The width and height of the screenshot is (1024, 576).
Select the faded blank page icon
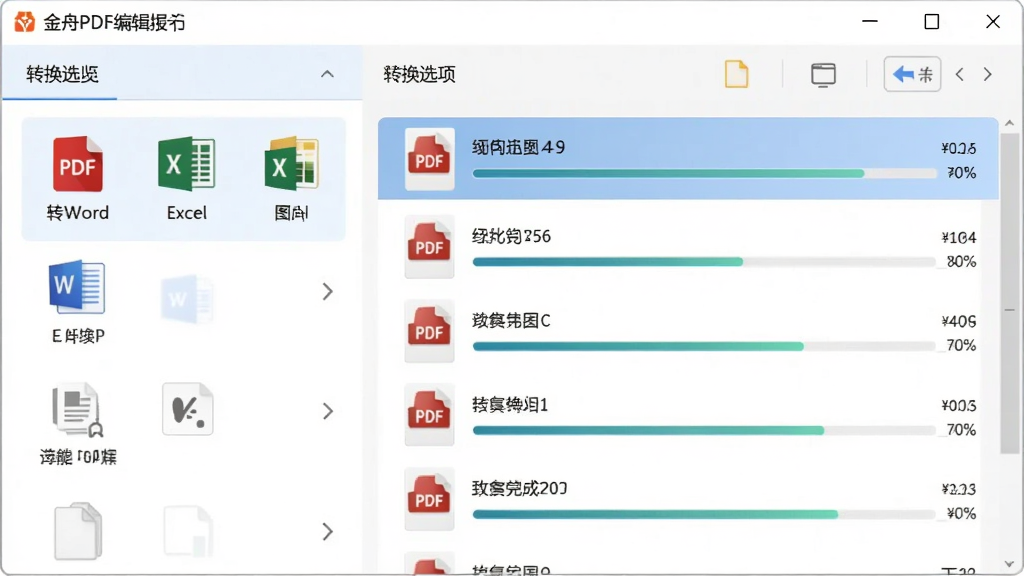point(188,531)
